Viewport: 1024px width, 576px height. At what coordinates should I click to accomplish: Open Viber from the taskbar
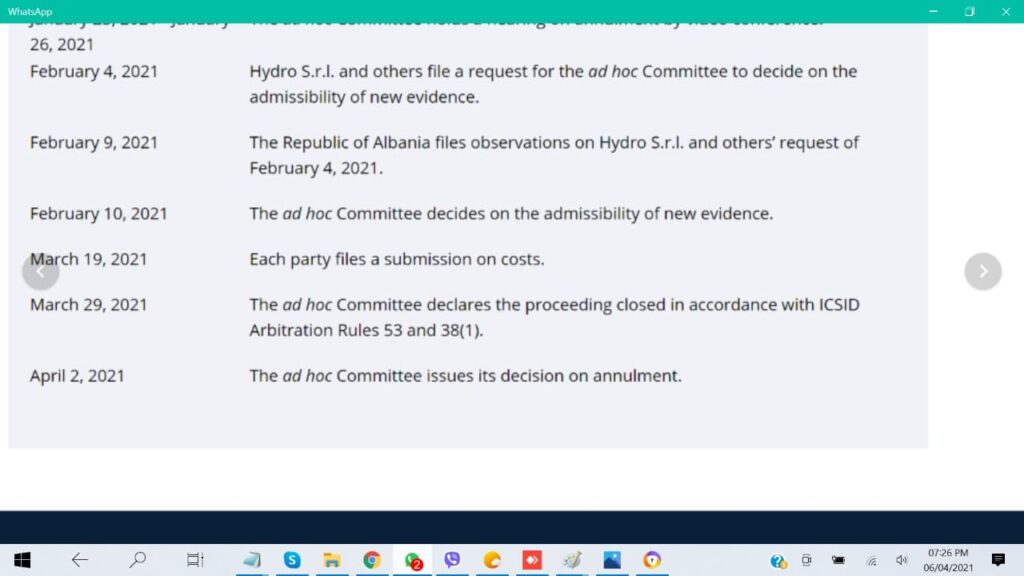[x=452, y=560]
